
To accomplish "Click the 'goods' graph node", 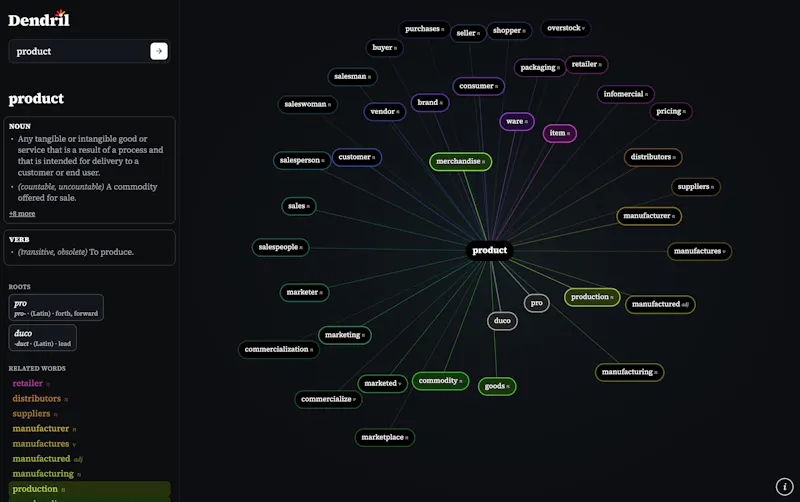I will tap(497, 386).
